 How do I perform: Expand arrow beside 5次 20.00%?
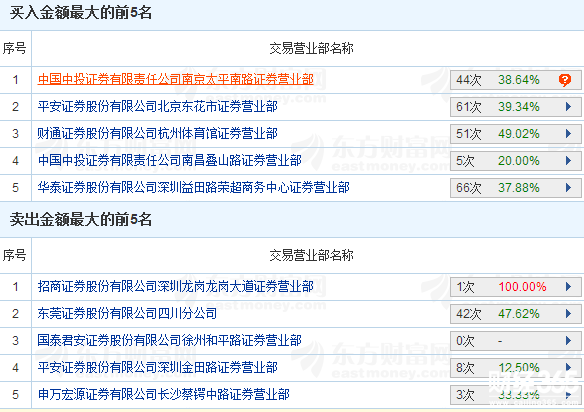click(x=568, y=161)
